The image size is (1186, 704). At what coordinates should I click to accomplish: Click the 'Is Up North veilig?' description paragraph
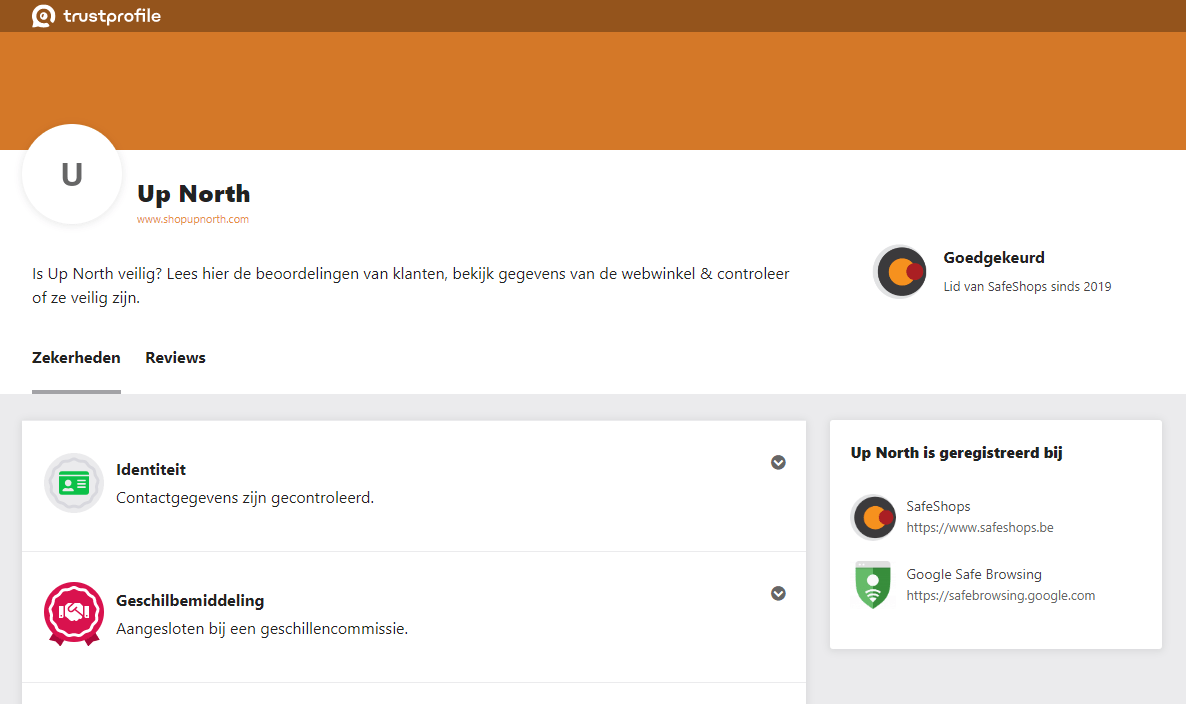coord(411,286)
